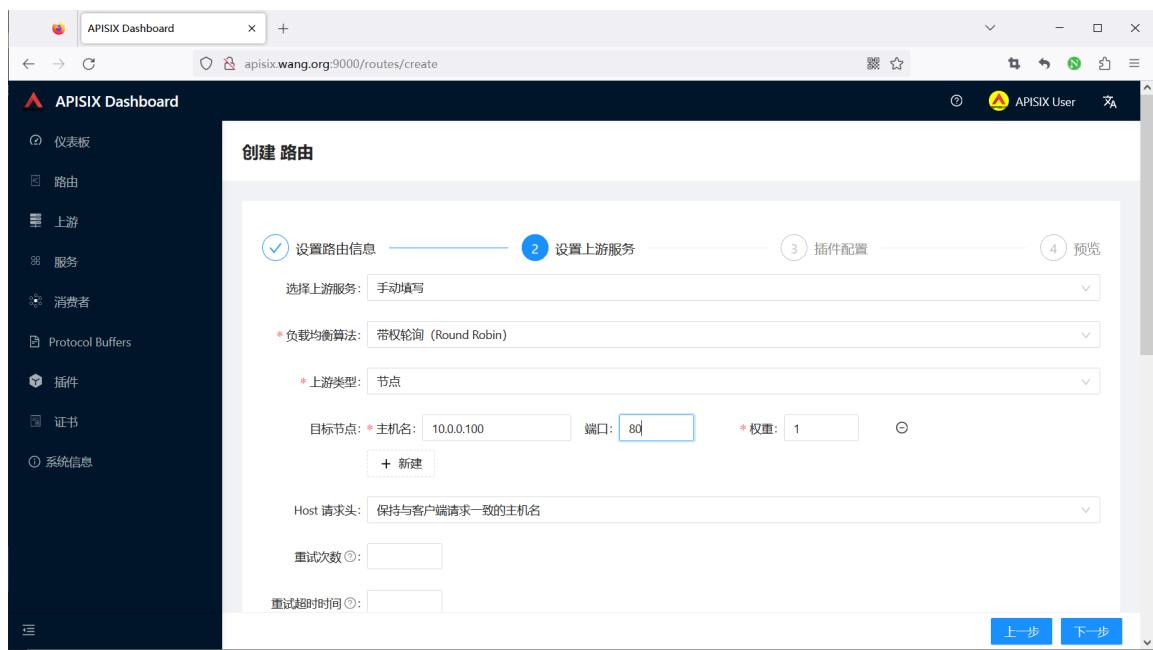This screenshot has height=650, width=1153.
Task: Click the green extension icon in toolbar
Action: coord(1074,63)
